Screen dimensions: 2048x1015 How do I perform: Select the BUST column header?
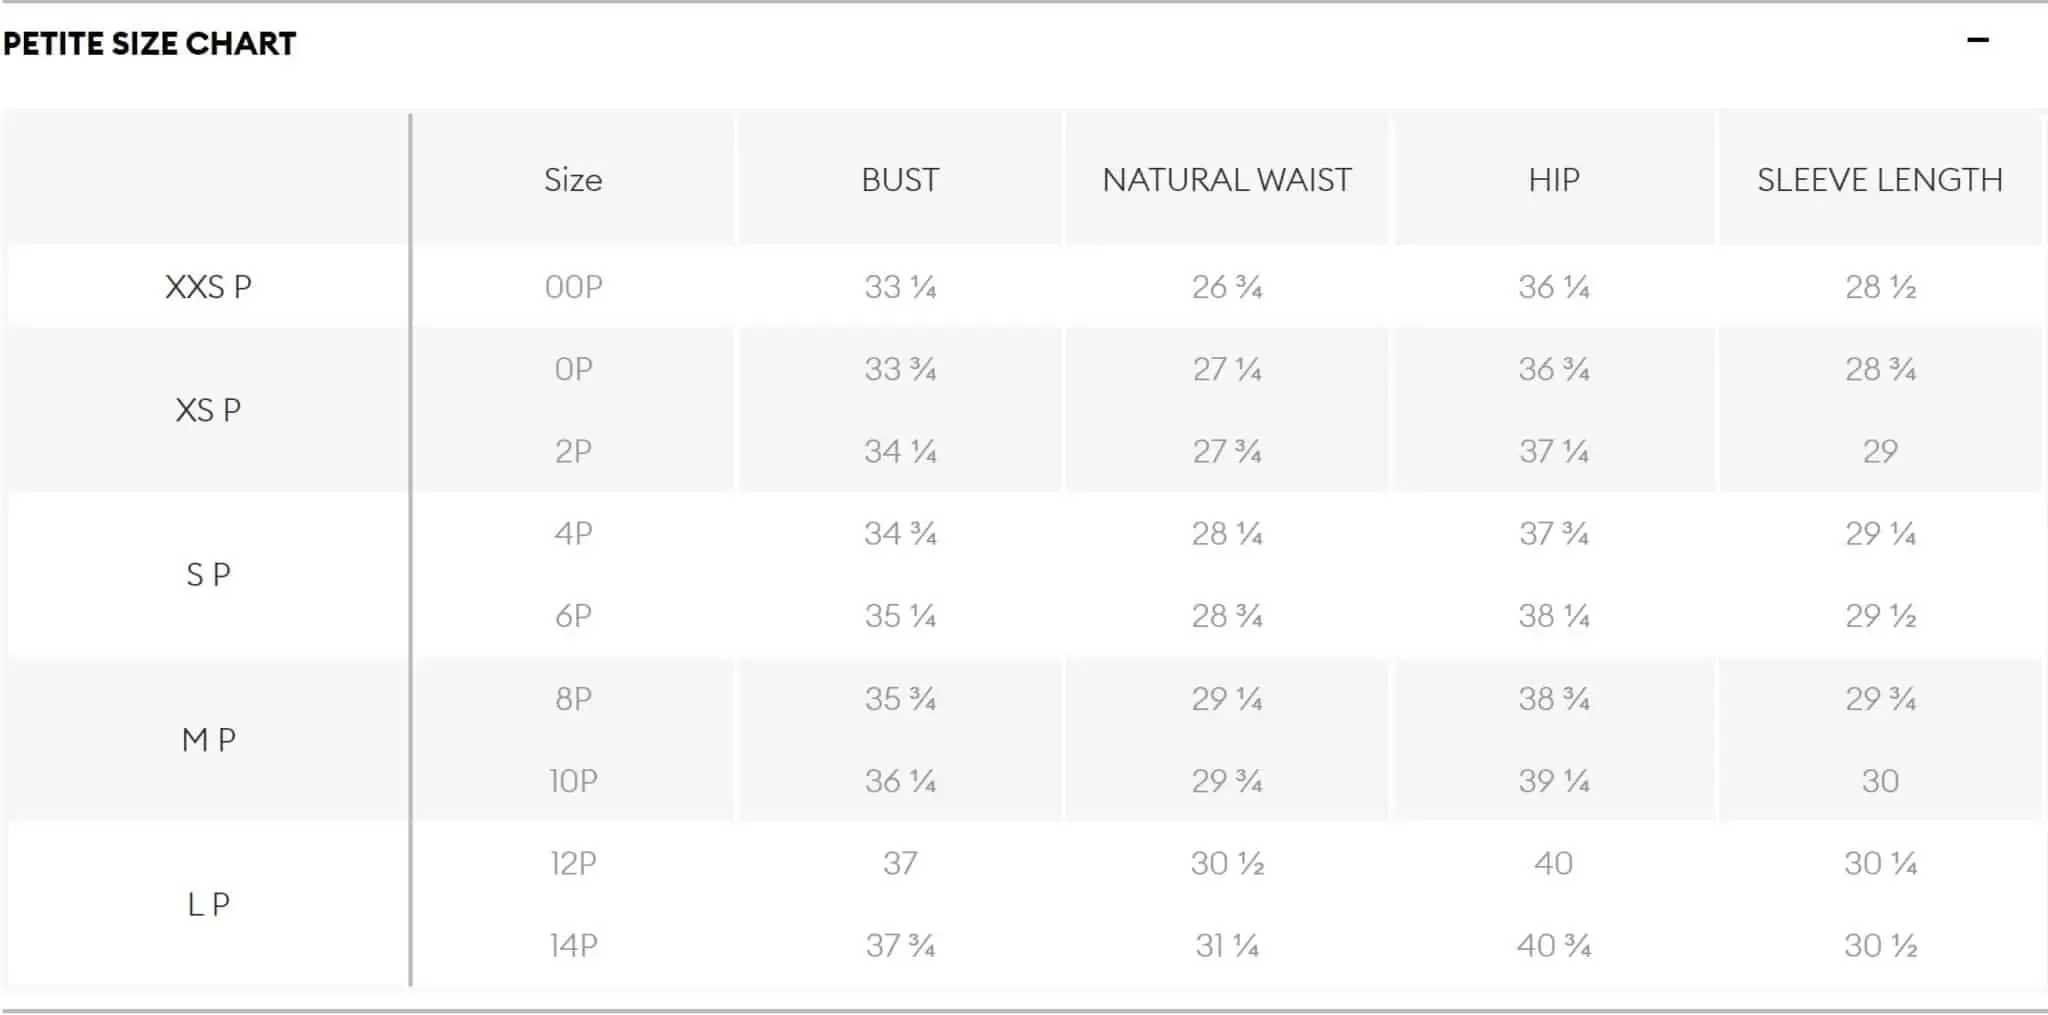900,180
